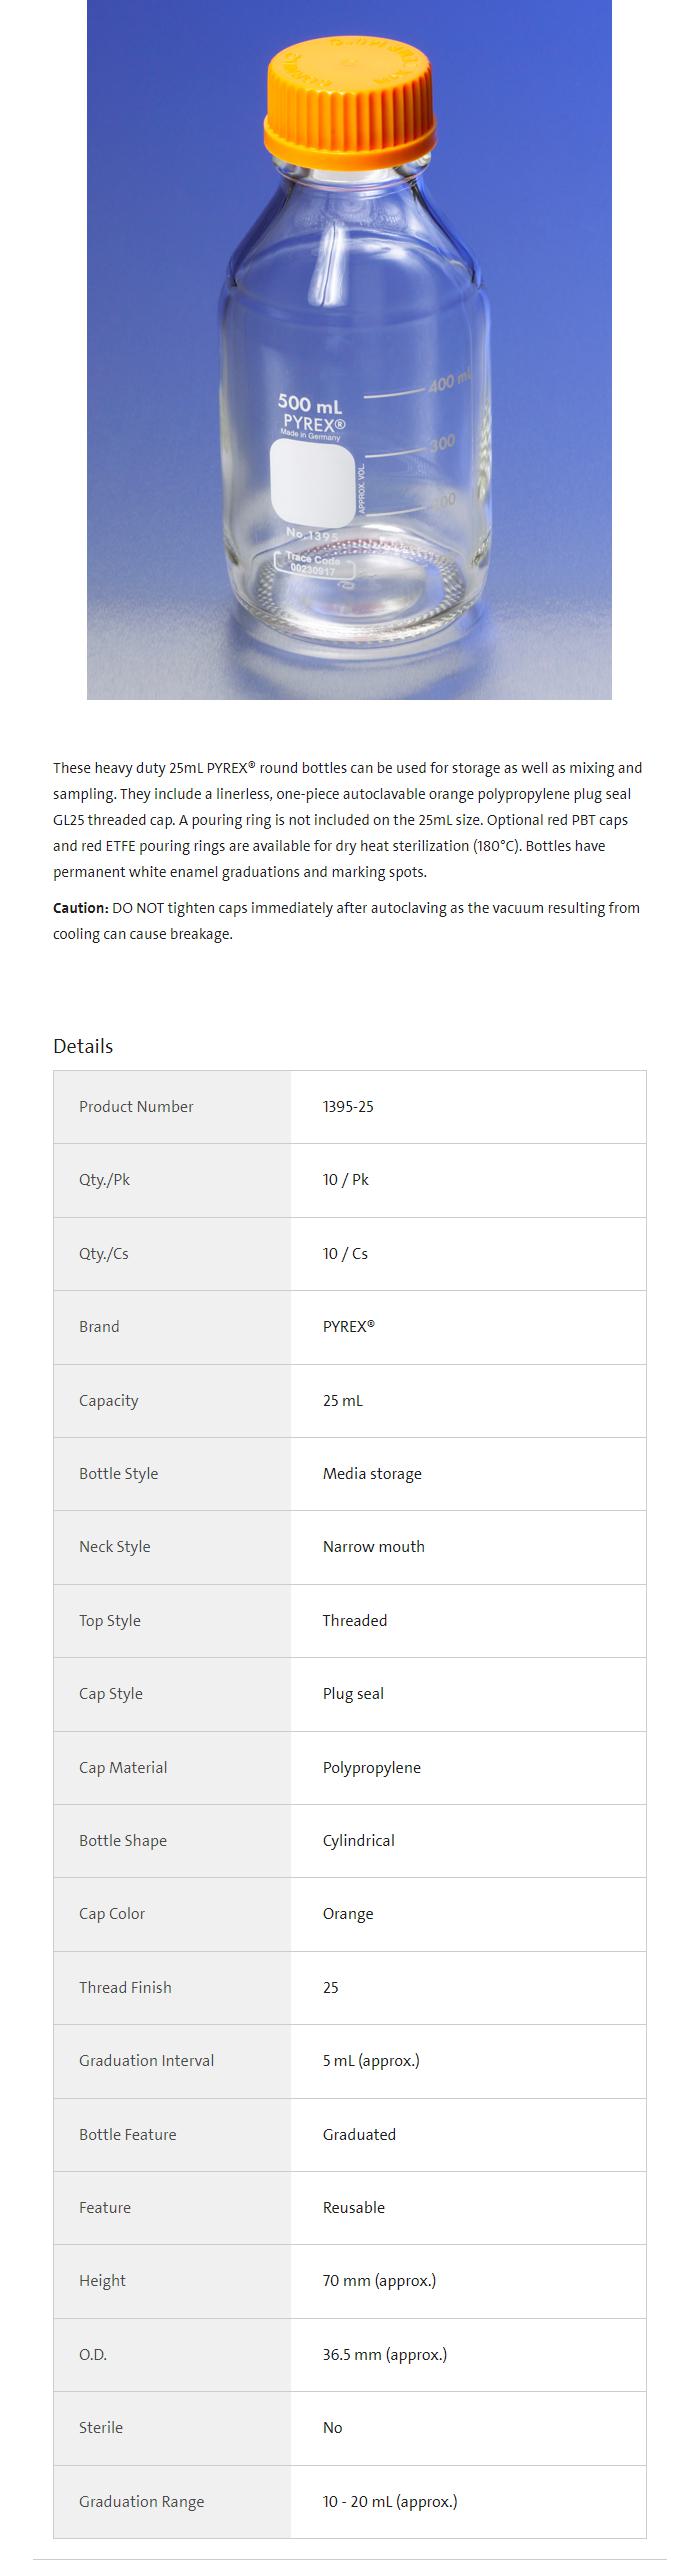Select the "Reusable" feature value

coord(353,2207)
